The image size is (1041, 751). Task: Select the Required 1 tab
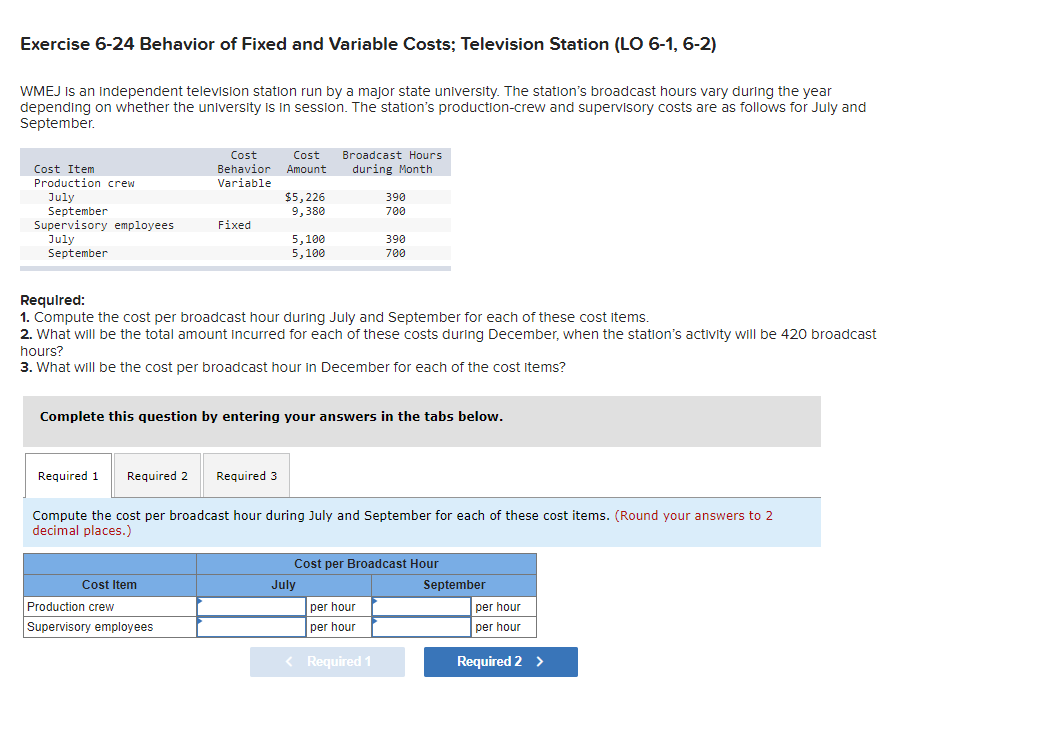pyautogui.click(x=67, y=475)
